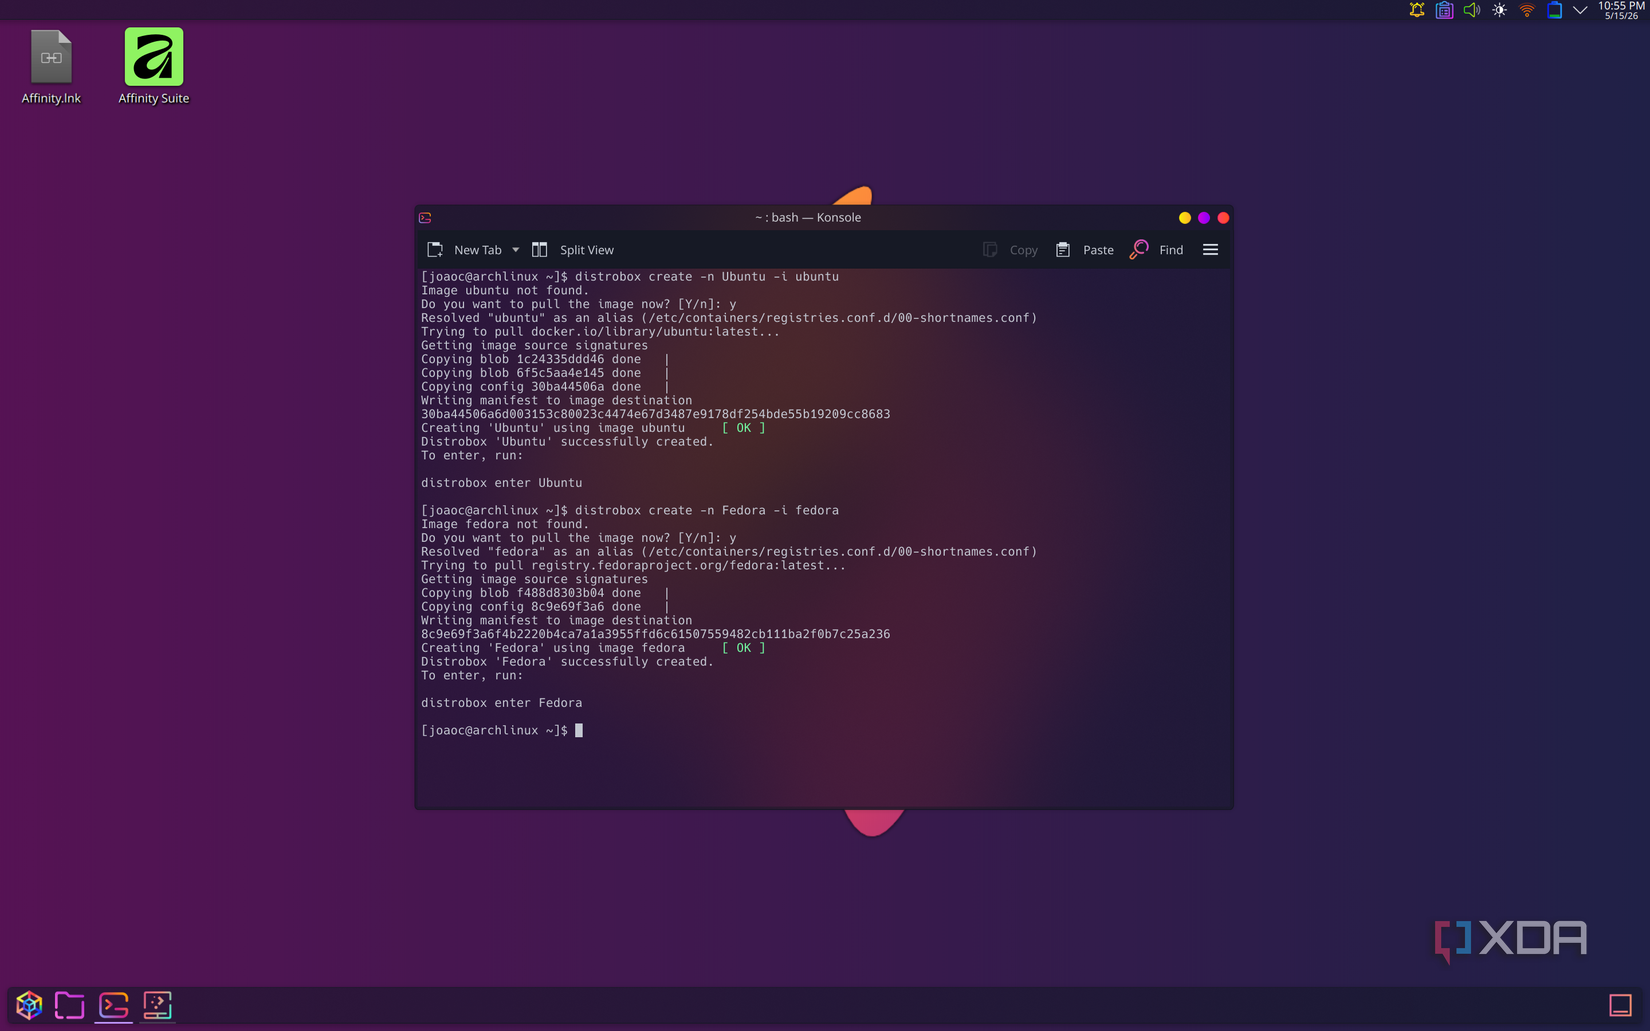Check the battery status tray icon
Viewport: 1650px width, 1031px height.
[x=1554, y=10]
